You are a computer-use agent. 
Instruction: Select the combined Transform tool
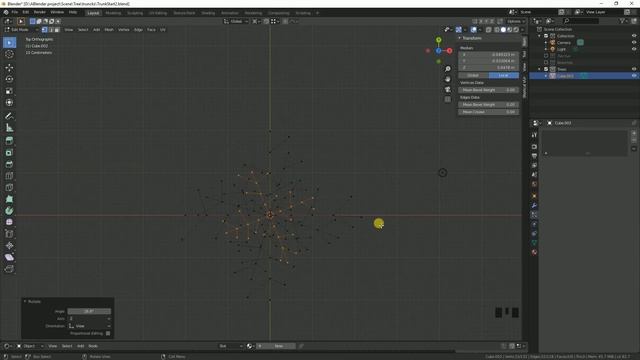click(9, 102)
